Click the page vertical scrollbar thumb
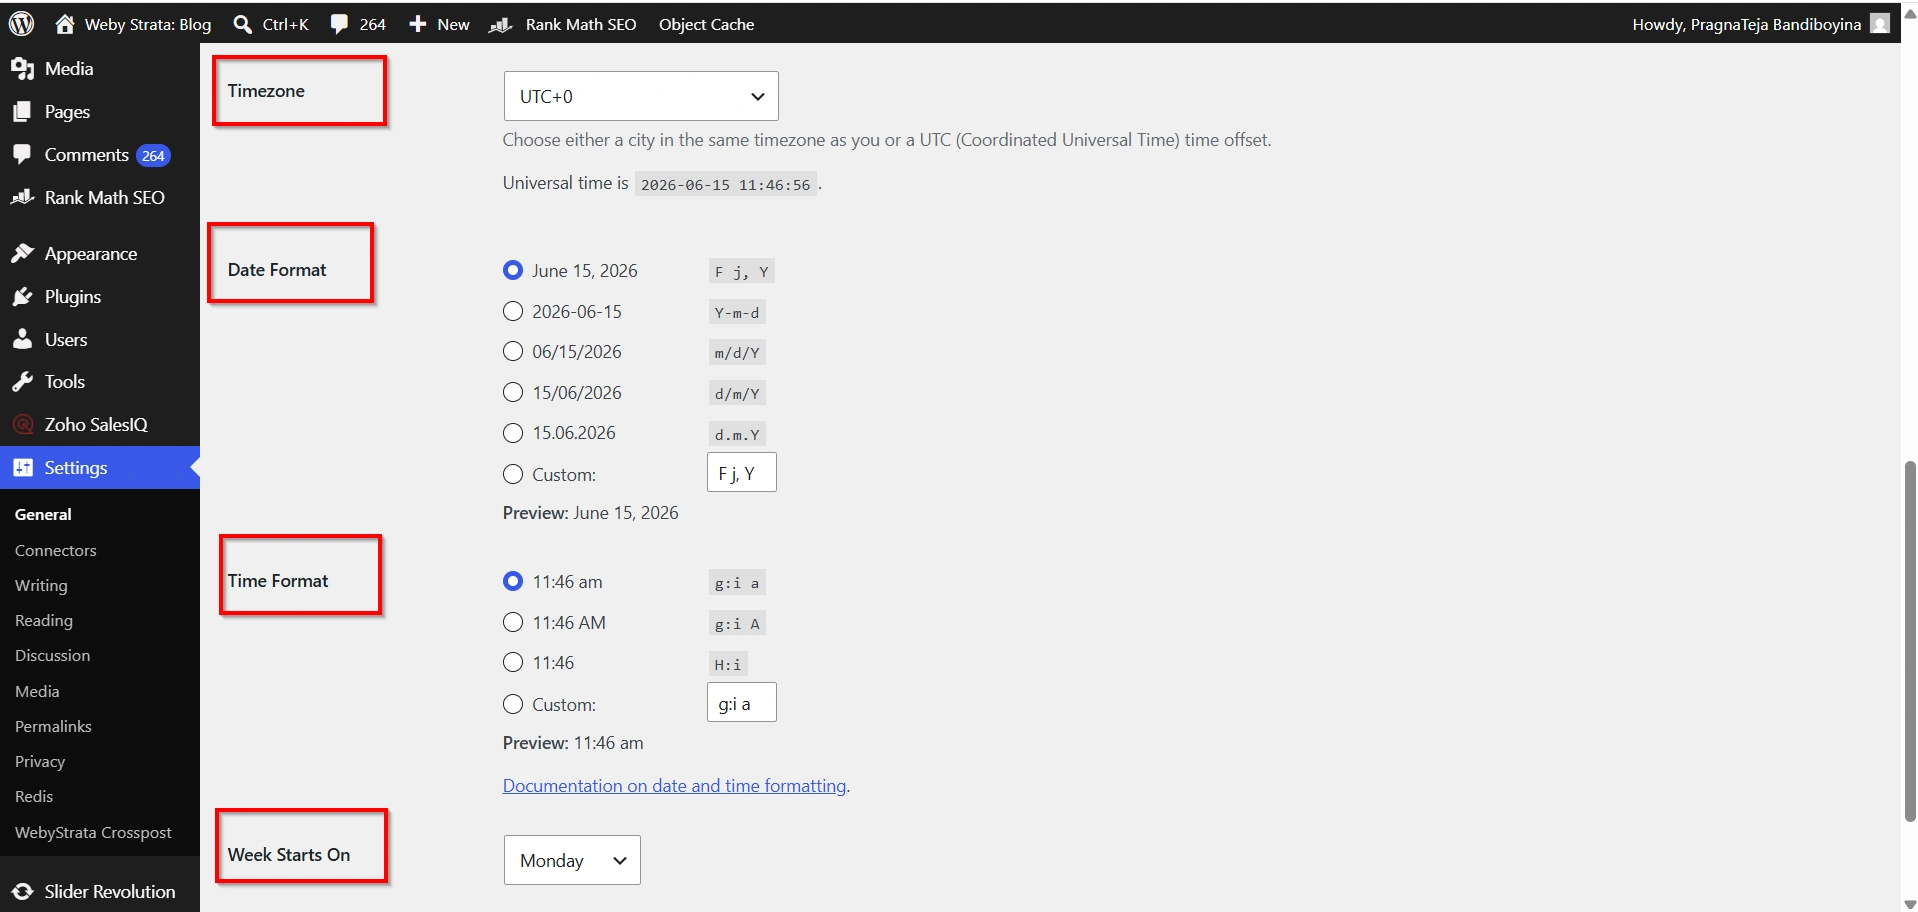 (x=1910, y=640)
